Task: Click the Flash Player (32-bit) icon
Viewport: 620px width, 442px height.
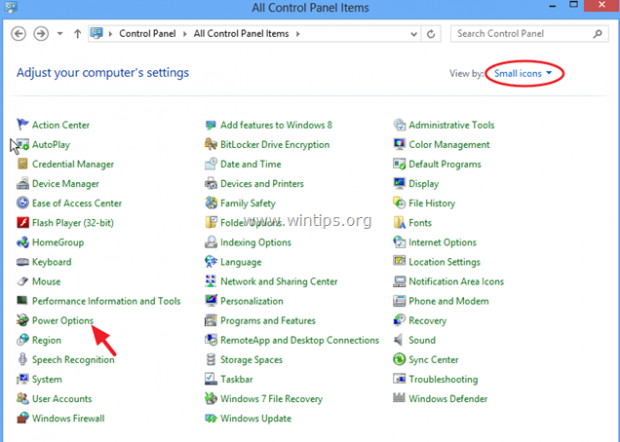Action: 23,223
